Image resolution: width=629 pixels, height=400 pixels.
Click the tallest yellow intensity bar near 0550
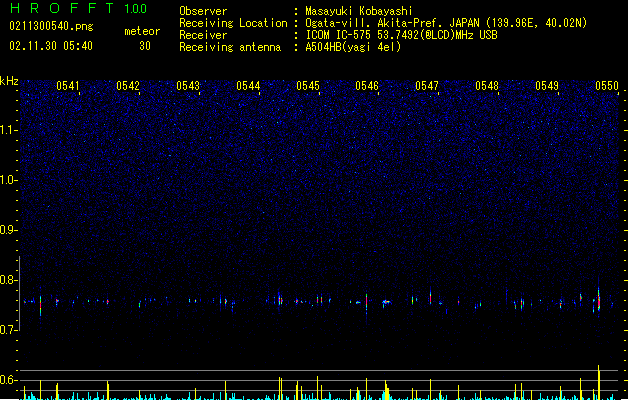pos(599,382)
